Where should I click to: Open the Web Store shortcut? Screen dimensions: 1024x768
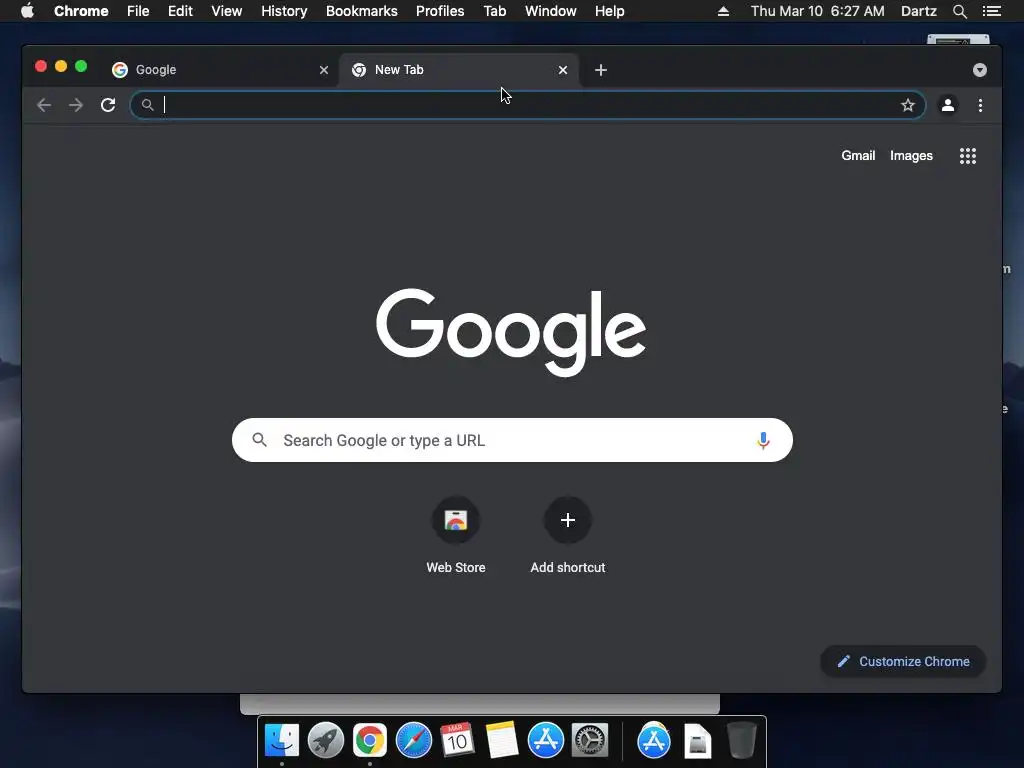456,536
